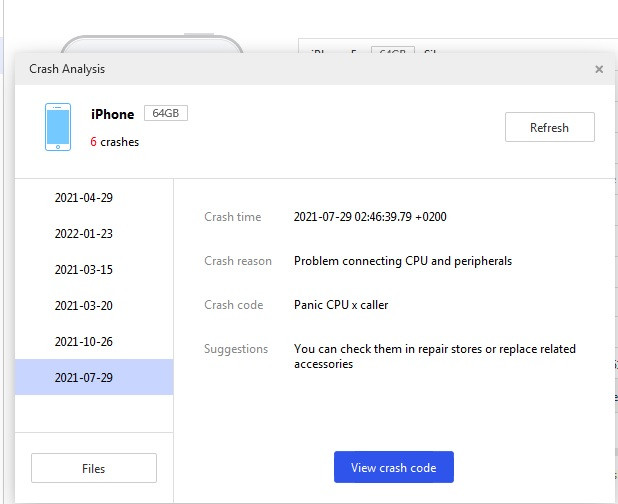The width and height of the screenshot is (618, 504).
Task: Click the 'Problem connecting CPU and peripherals' text
Action: click(x=402, y=261)
